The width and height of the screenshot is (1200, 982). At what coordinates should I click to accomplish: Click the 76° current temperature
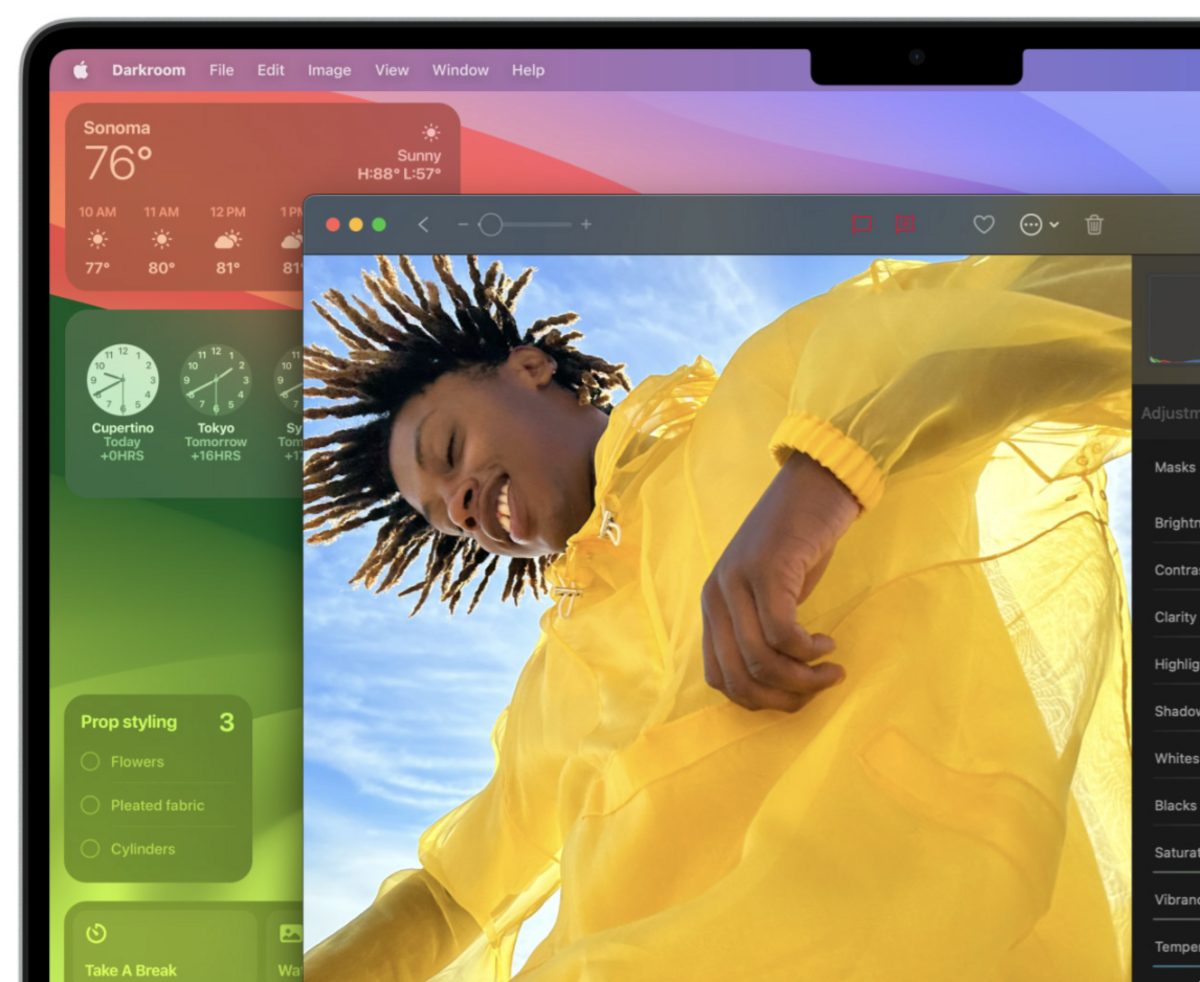(118, 163)
